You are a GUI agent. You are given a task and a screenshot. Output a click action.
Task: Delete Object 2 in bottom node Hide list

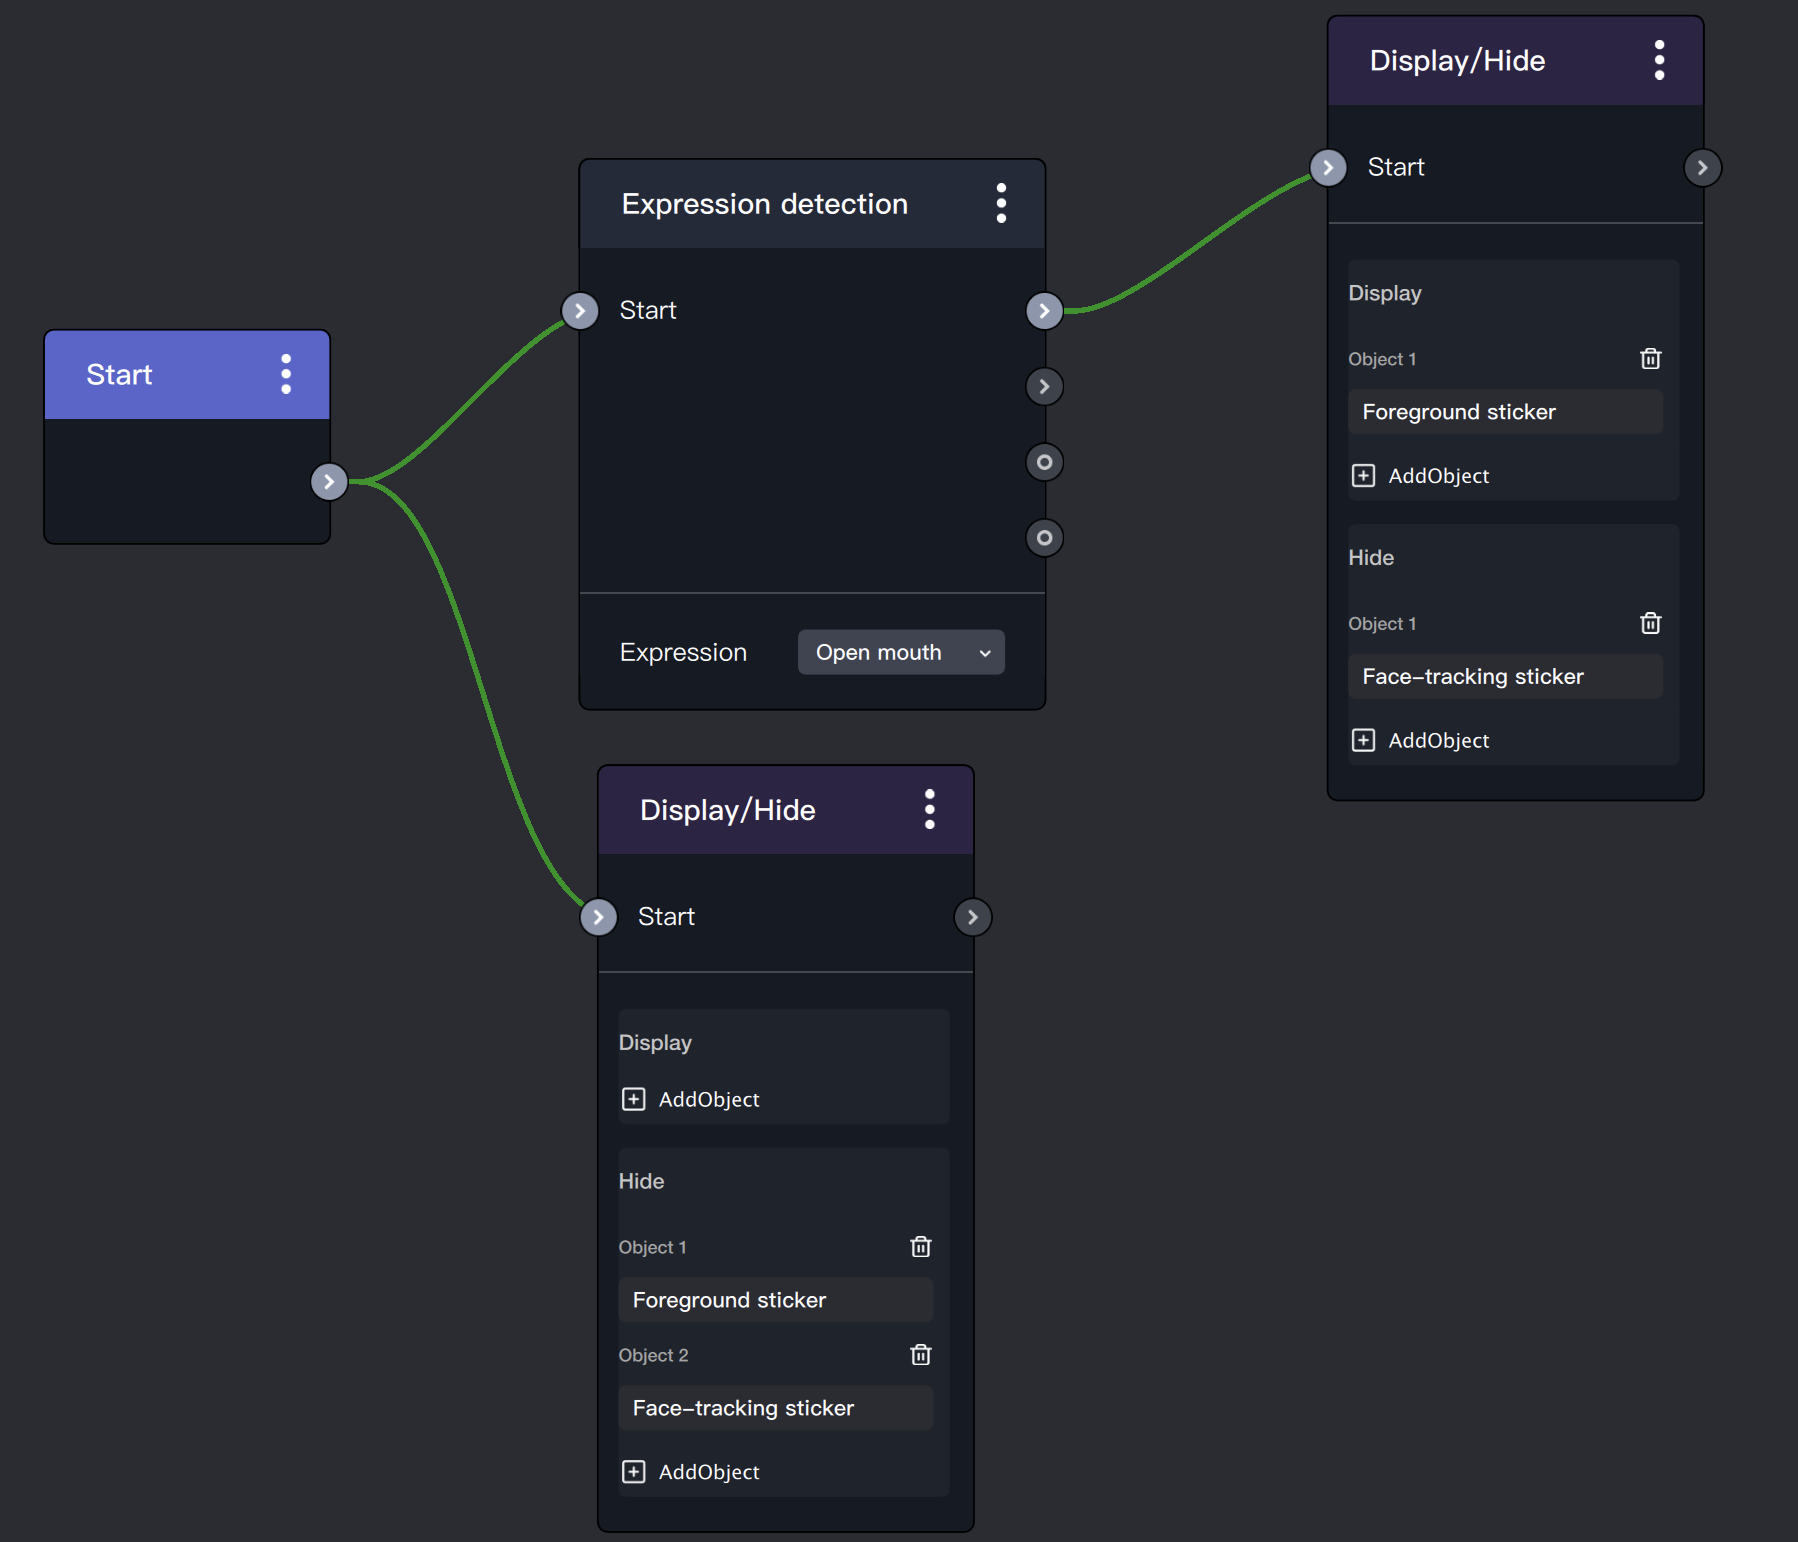920,1354
